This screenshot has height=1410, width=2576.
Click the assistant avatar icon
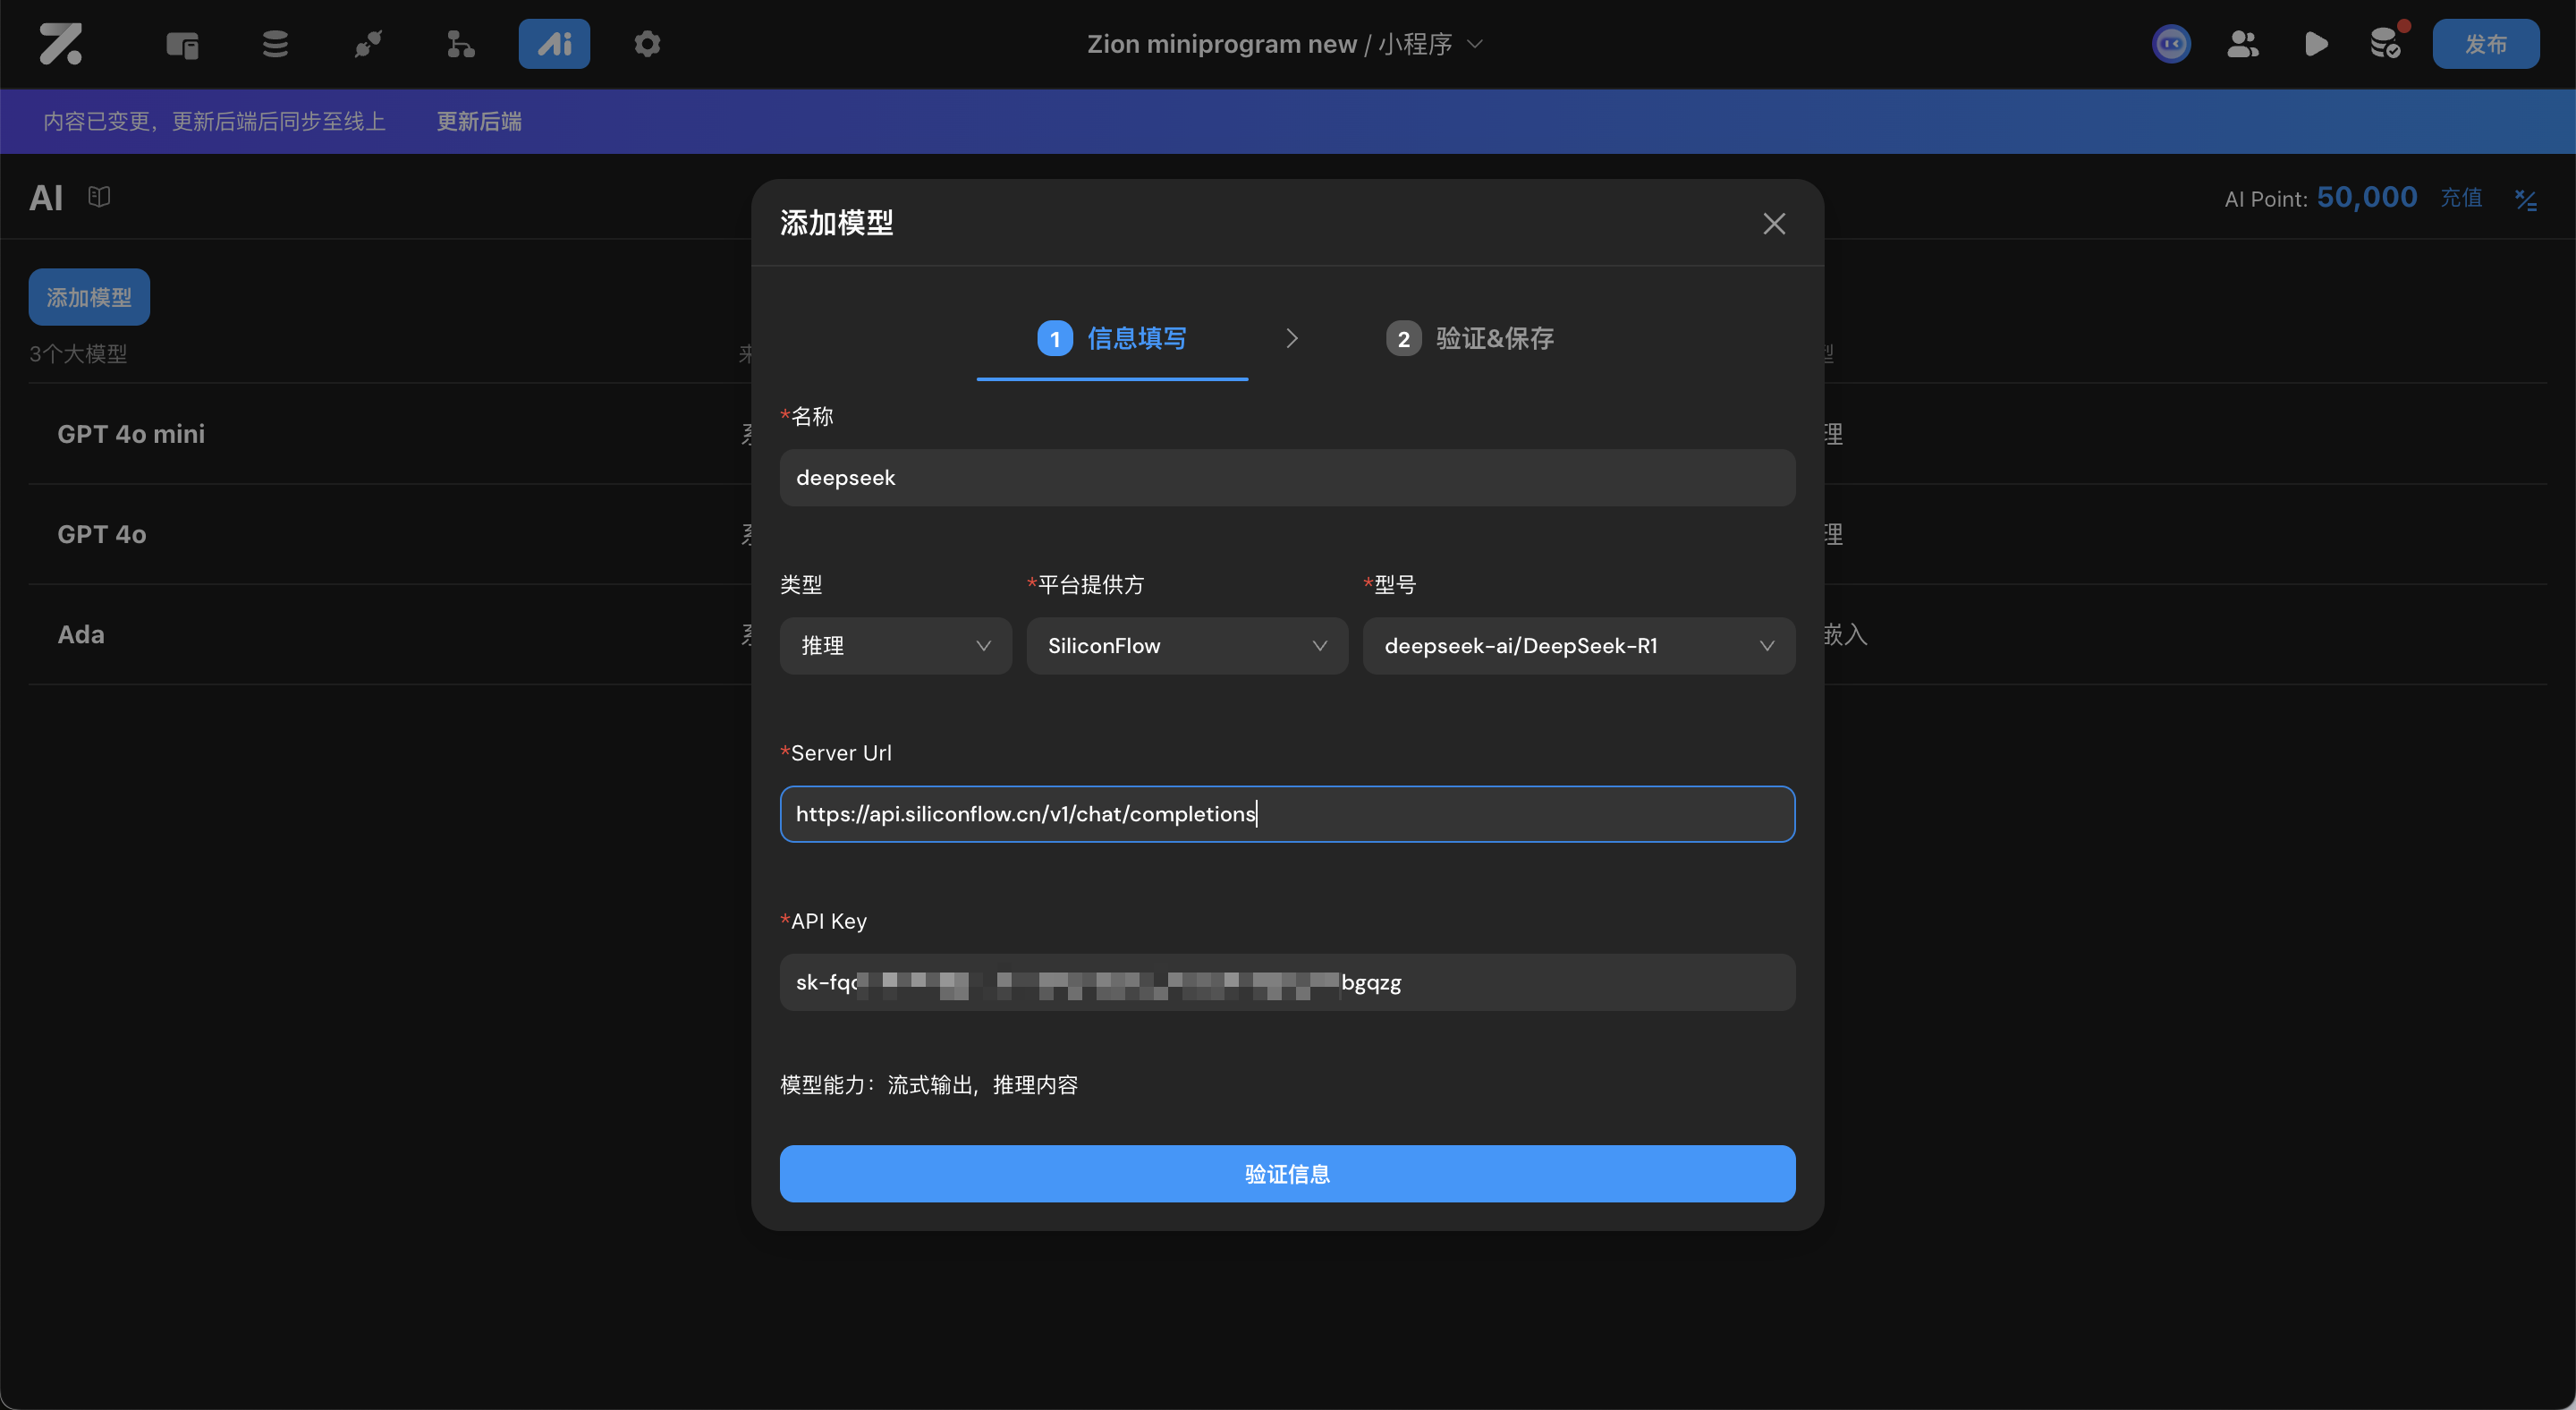coord(2171,44)
